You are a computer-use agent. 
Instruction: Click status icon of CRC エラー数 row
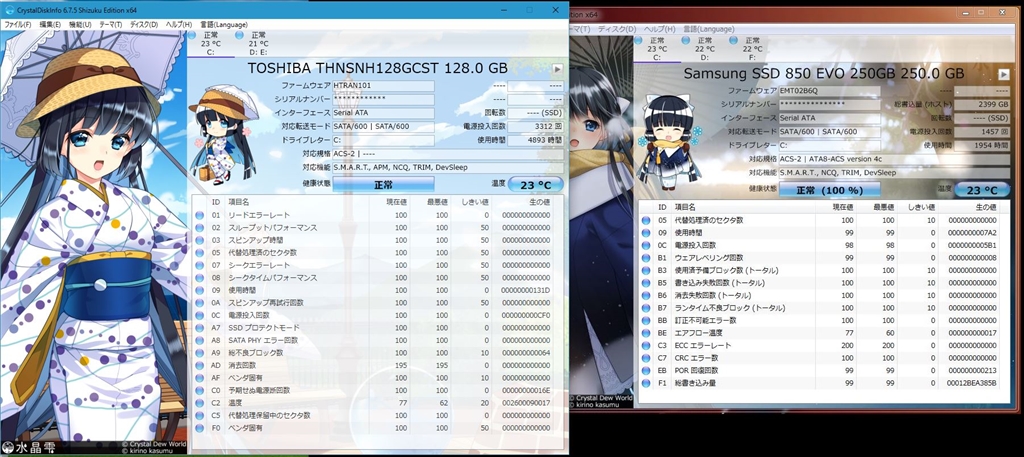point(646,358)
